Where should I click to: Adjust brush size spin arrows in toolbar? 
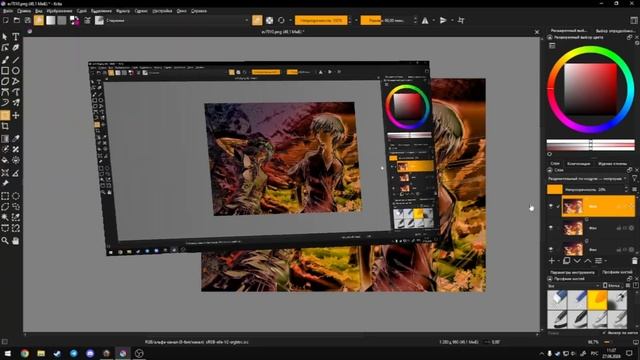click(x=416, y=20)
